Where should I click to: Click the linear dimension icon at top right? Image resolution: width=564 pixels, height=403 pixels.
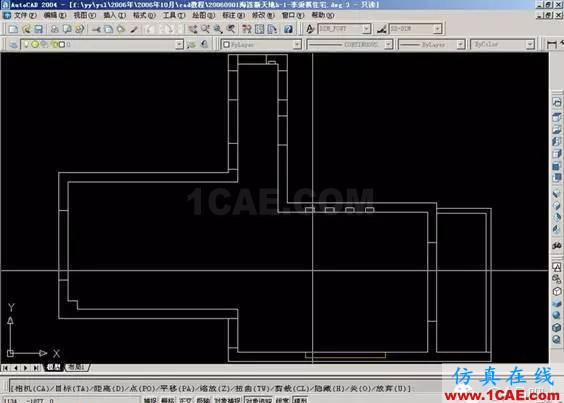(x=551, y=45)
